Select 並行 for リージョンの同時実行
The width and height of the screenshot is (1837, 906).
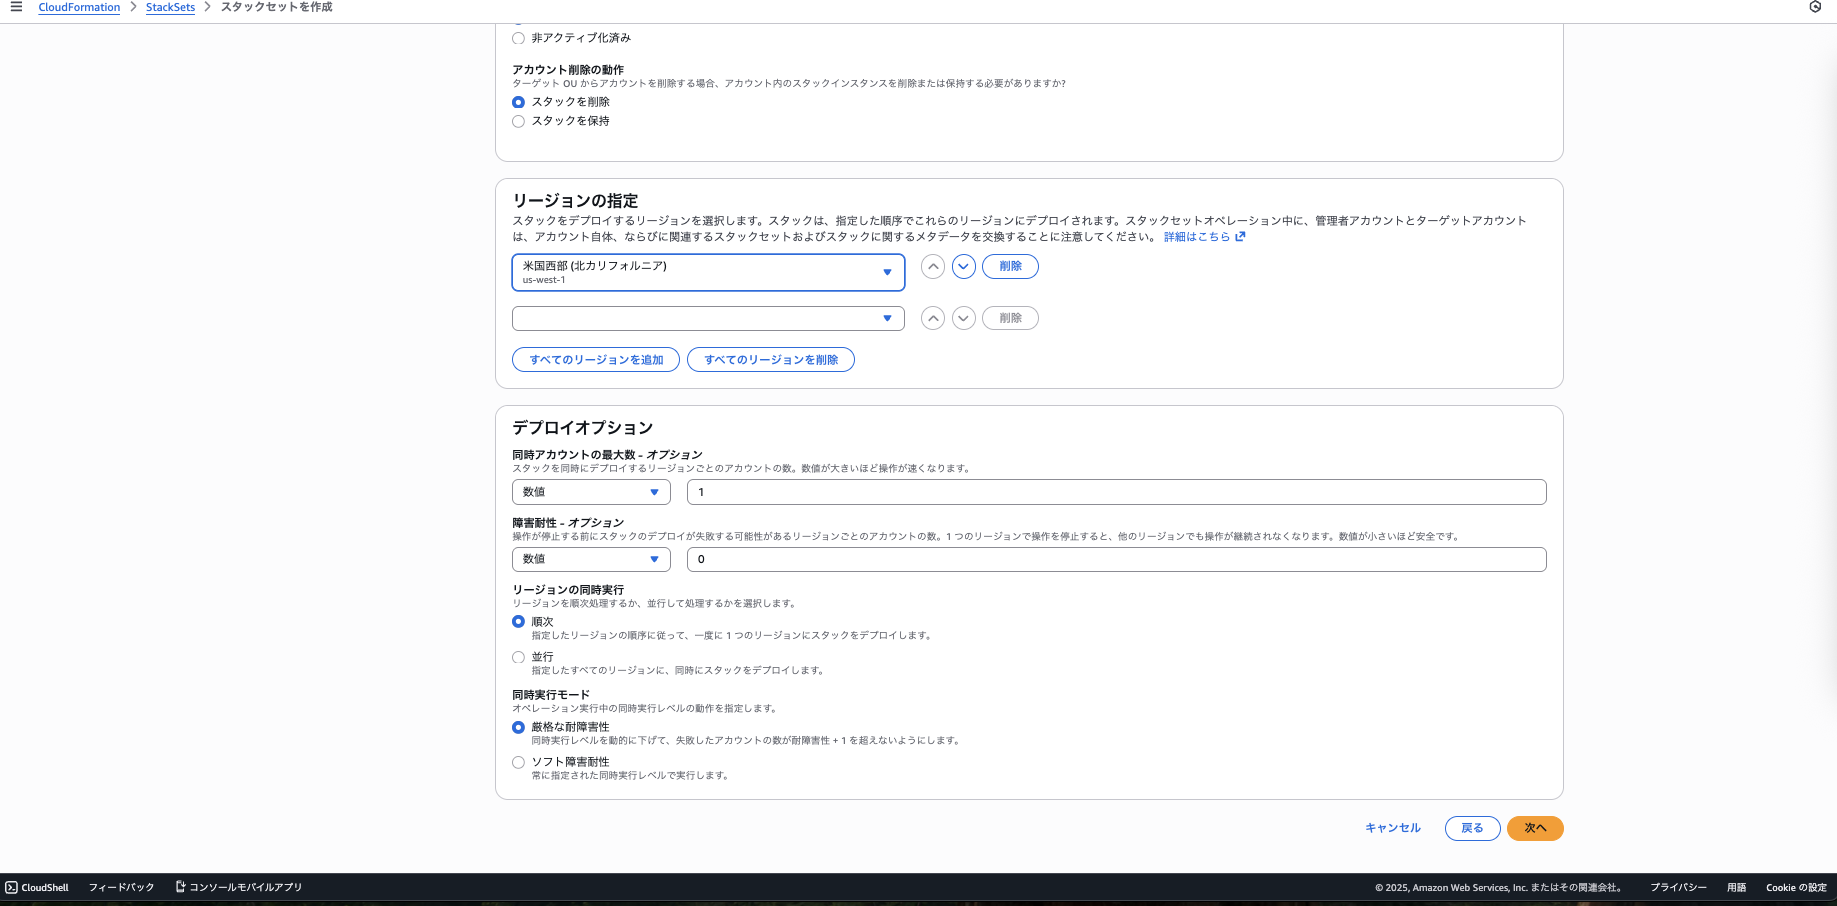tap(518, 657)
